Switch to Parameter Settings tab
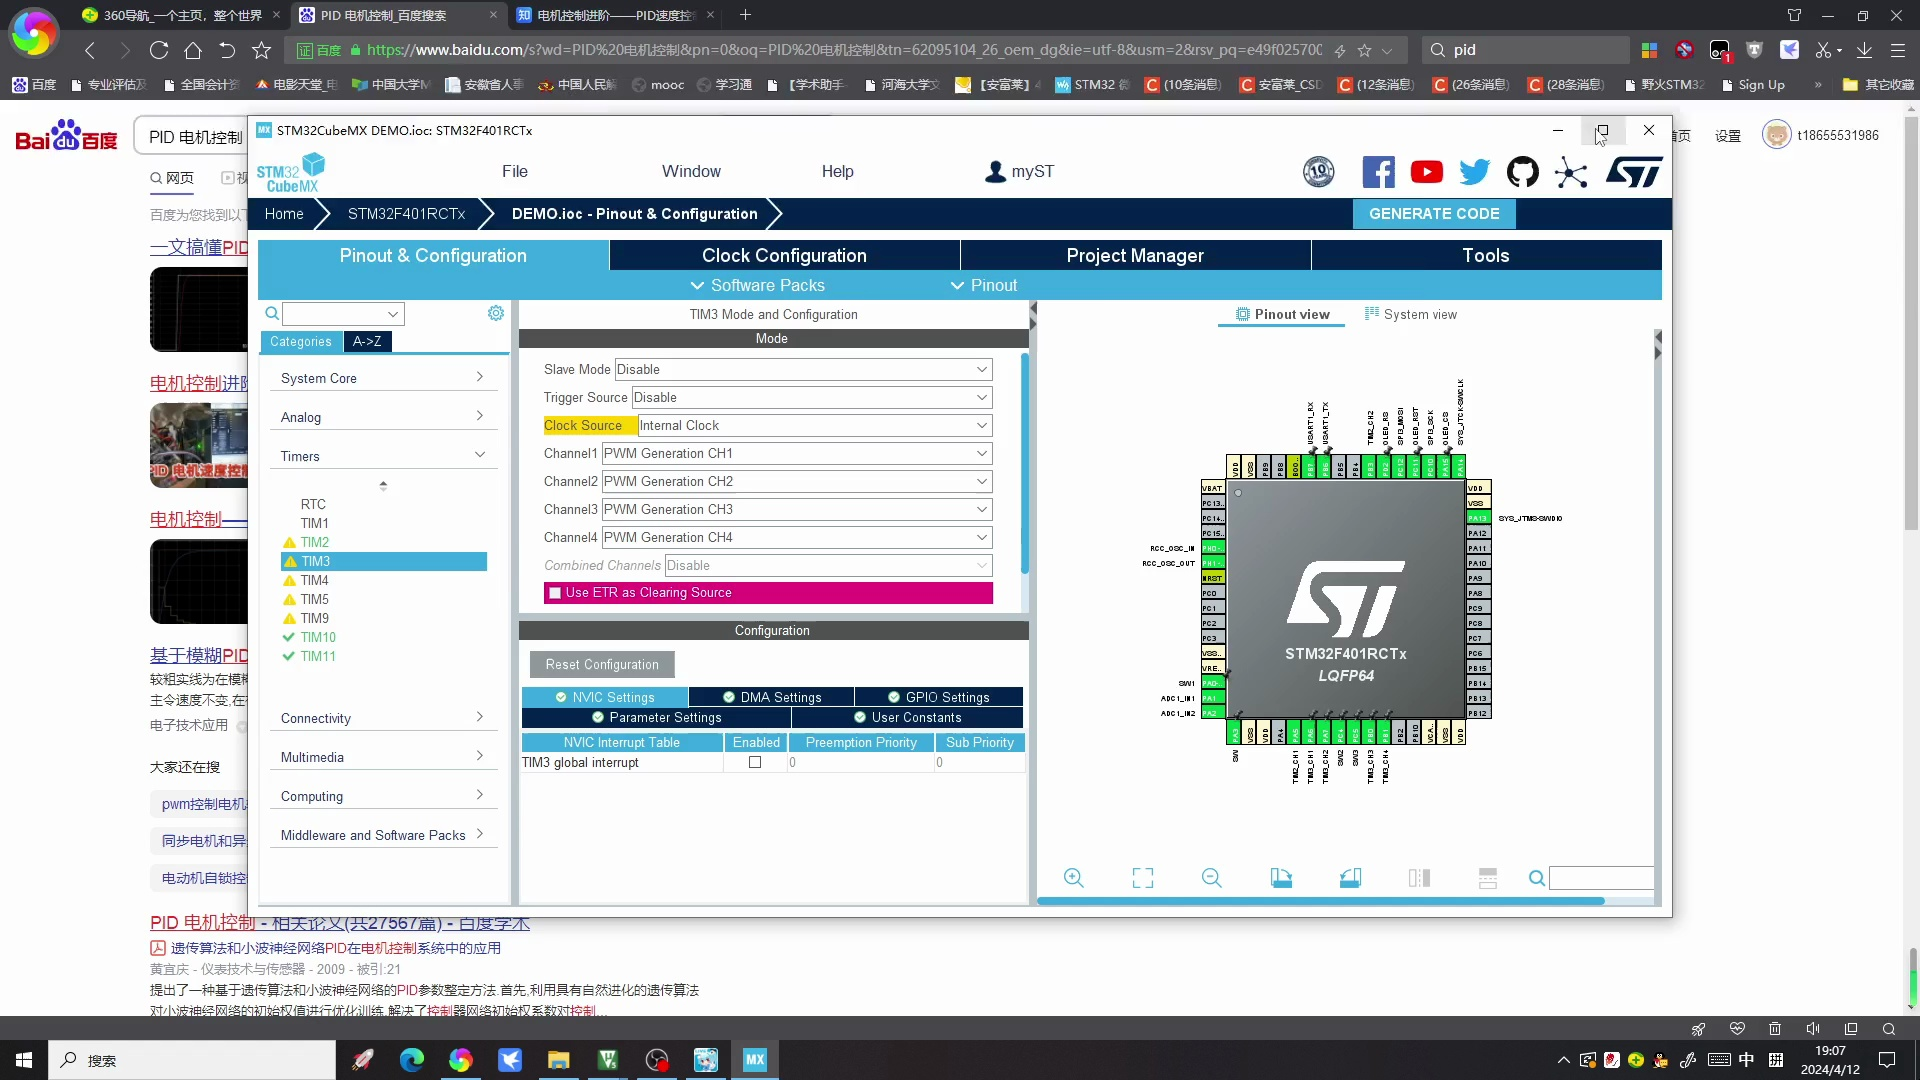 [665, 717]
